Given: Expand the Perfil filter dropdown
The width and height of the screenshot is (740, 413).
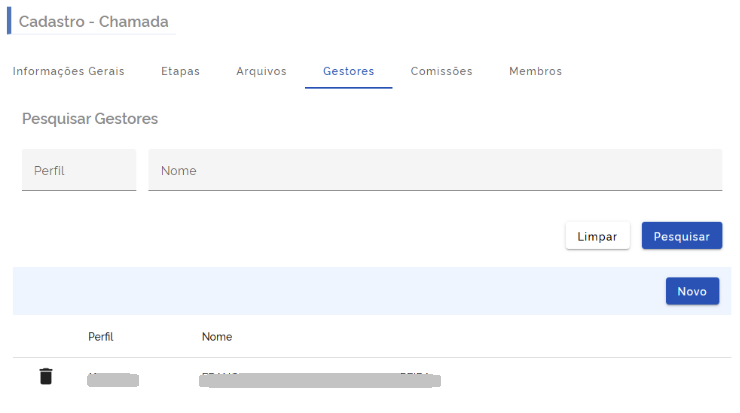Looking at the screenshot, I should (79, 170).
